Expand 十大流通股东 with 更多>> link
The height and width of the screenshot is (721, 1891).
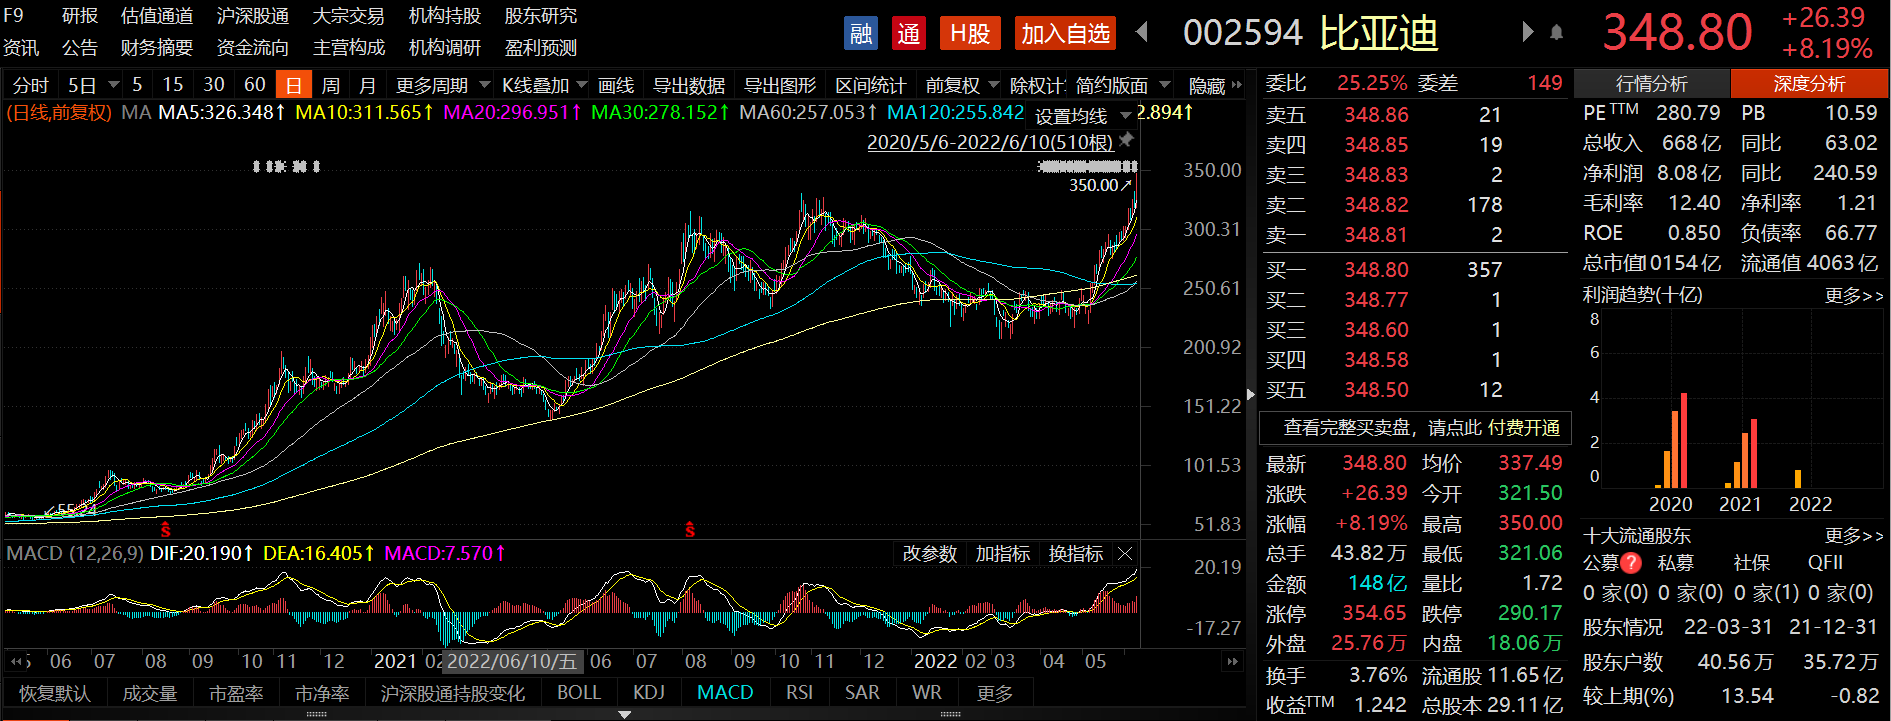[x=1854, y=535]
